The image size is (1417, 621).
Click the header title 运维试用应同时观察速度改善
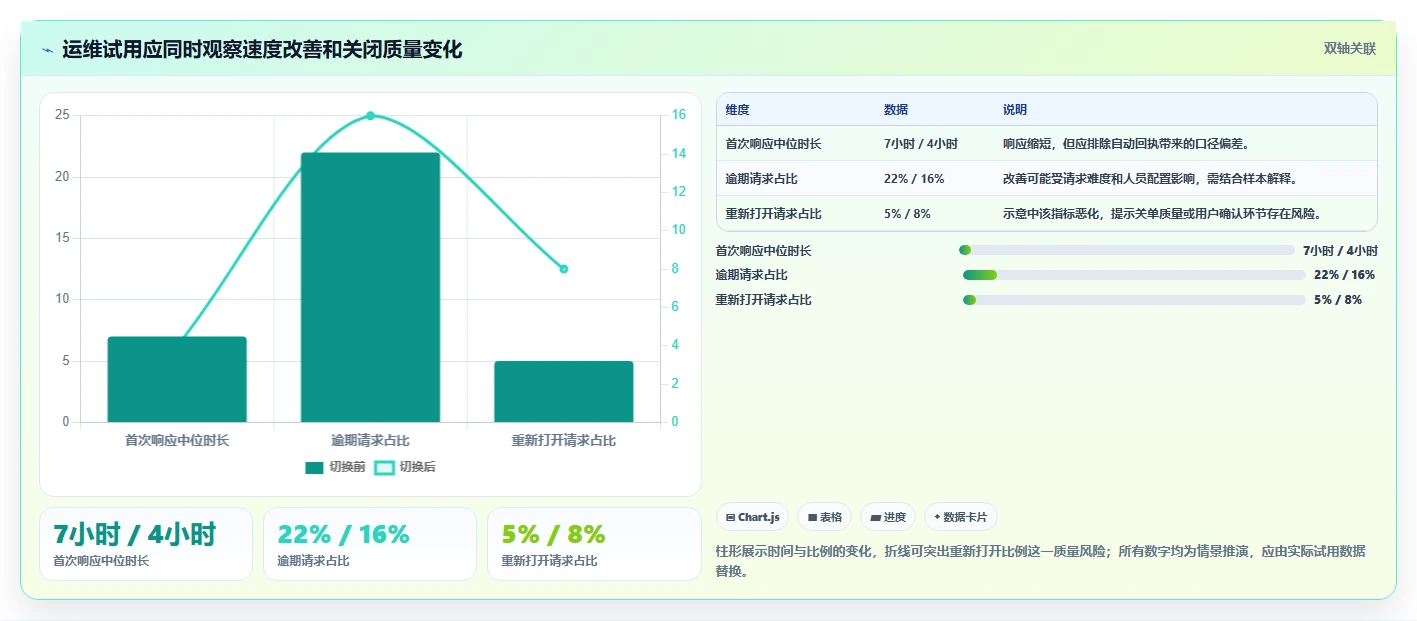[x=262, y=50]
